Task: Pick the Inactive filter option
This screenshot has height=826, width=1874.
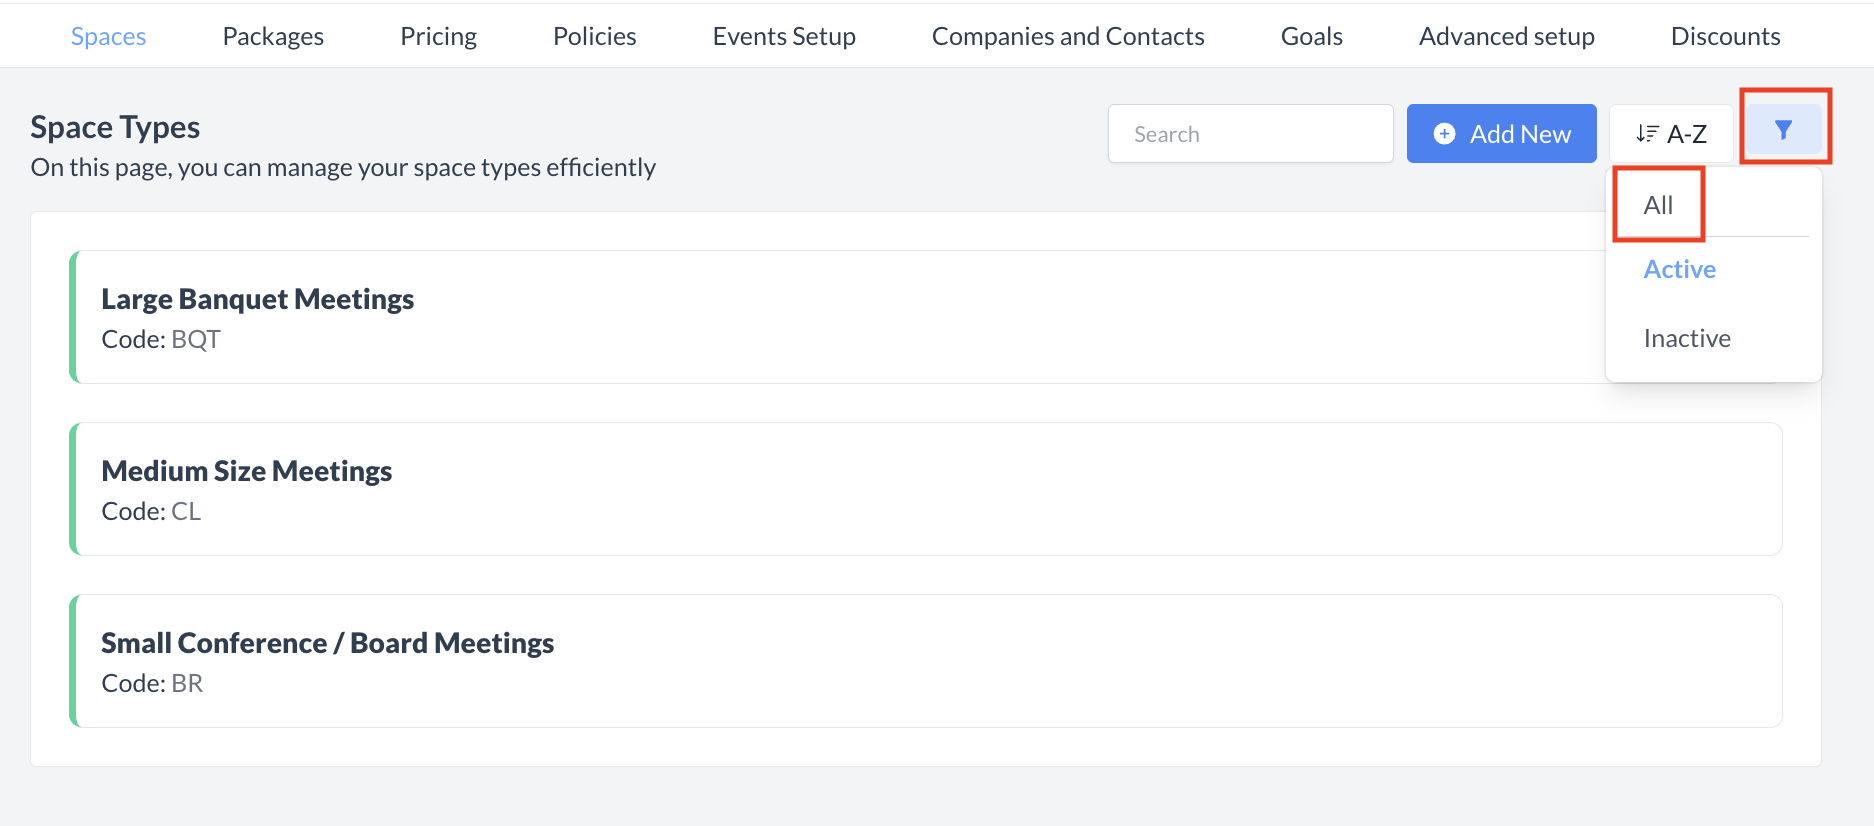Action: [x=1686, y=339]
